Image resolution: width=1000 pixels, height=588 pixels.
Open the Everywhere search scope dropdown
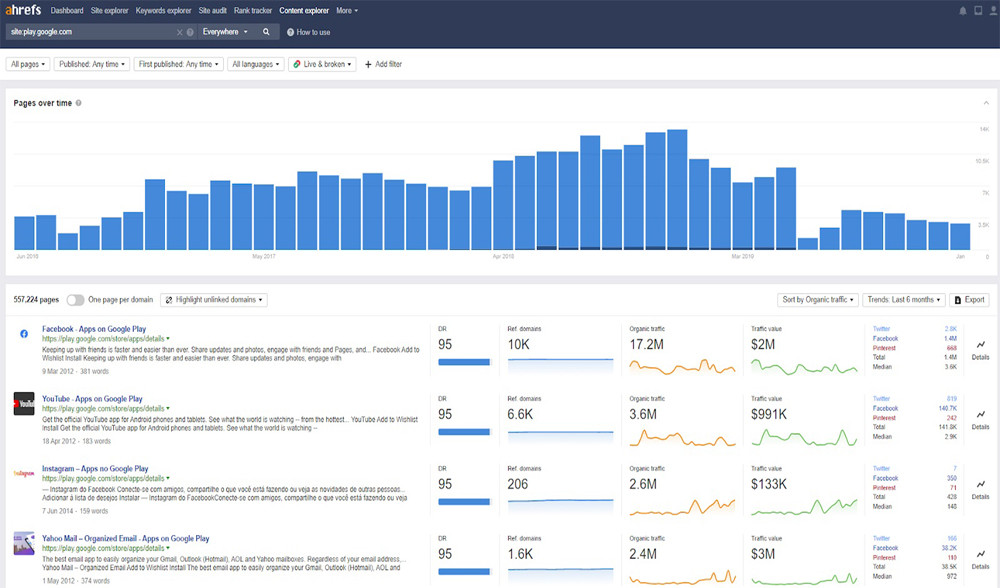[x=225, y=32]
